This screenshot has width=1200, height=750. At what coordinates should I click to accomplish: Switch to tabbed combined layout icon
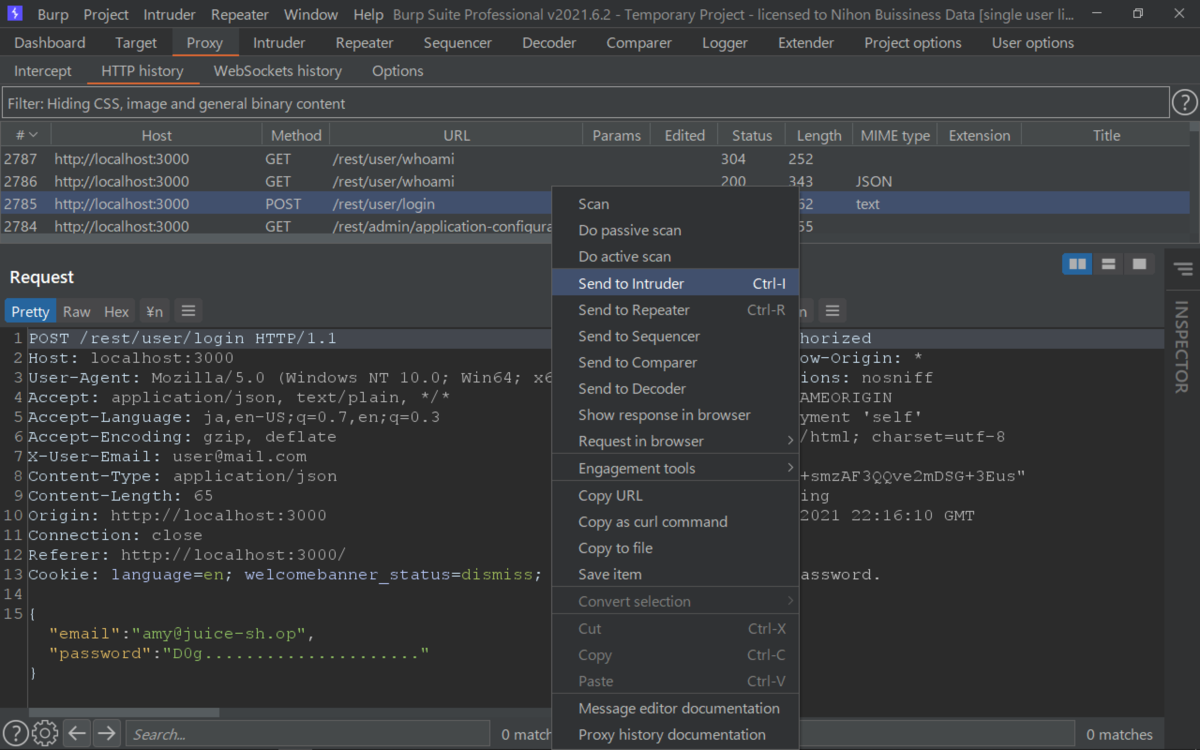point(1139,264)
